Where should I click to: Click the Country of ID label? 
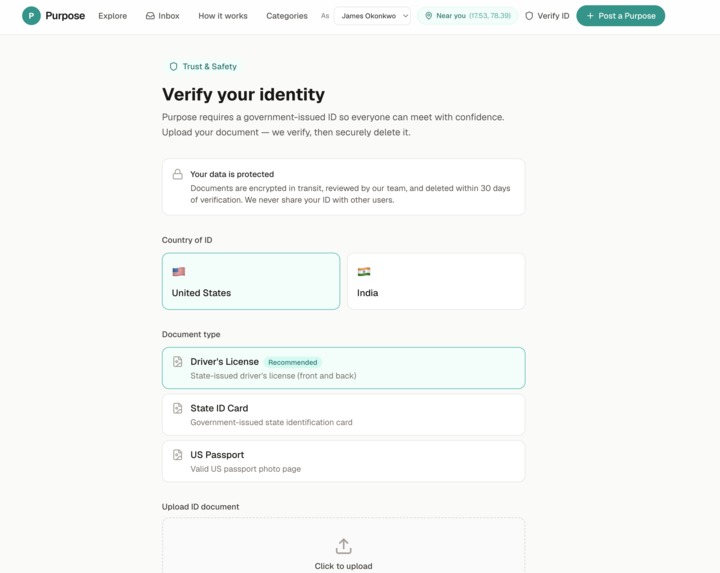[x=187, y=240]
